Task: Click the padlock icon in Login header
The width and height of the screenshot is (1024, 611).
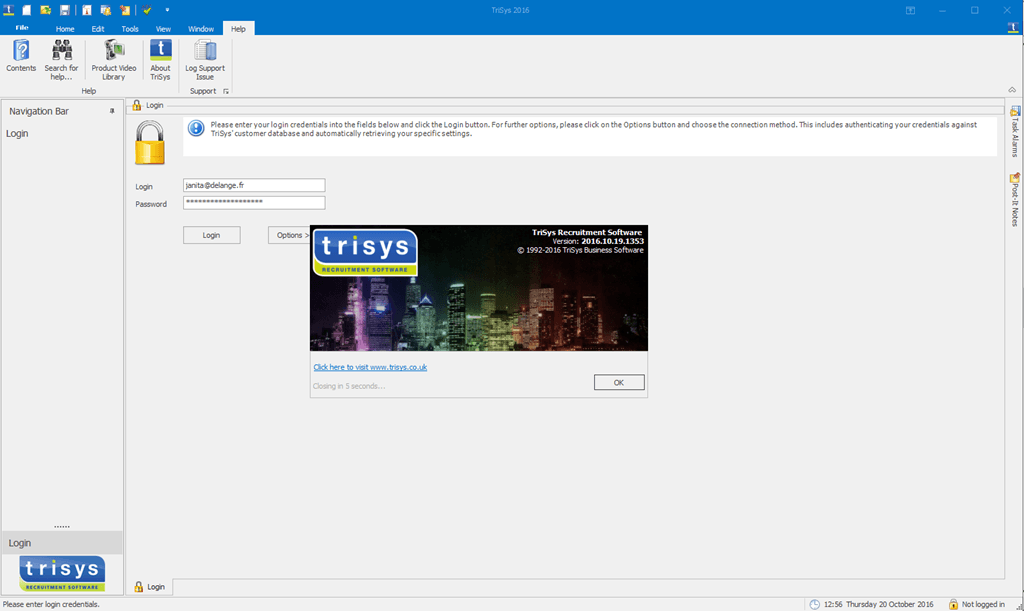Action: (136, 105)
